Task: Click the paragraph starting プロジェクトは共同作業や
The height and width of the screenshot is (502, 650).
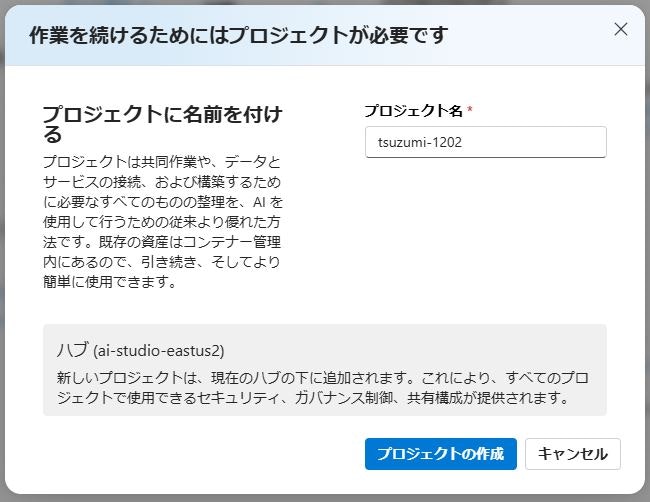Action: [x=162, y=222]
